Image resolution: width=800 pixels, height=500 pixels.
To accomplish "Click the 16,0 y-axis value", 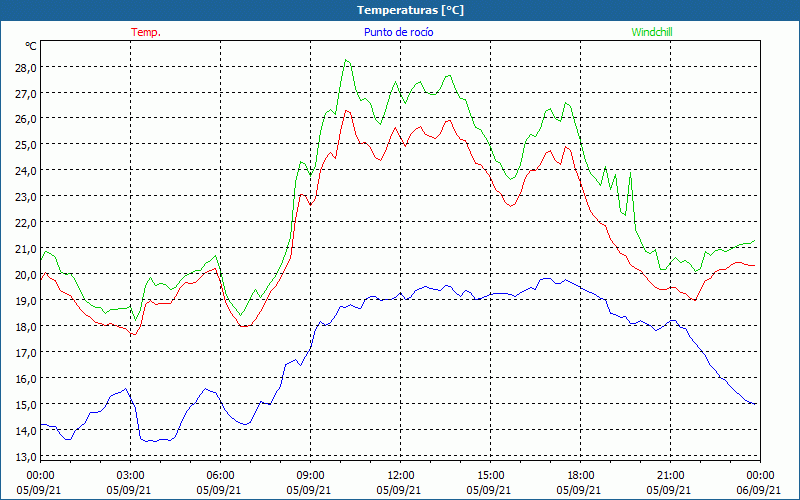I will tap(26, 379).
